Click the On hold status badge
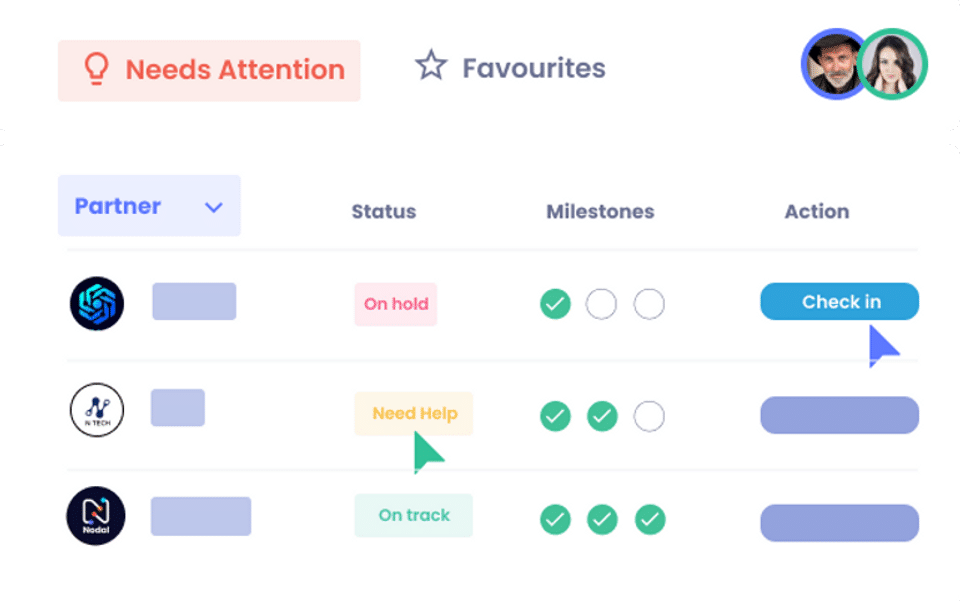 396,304
